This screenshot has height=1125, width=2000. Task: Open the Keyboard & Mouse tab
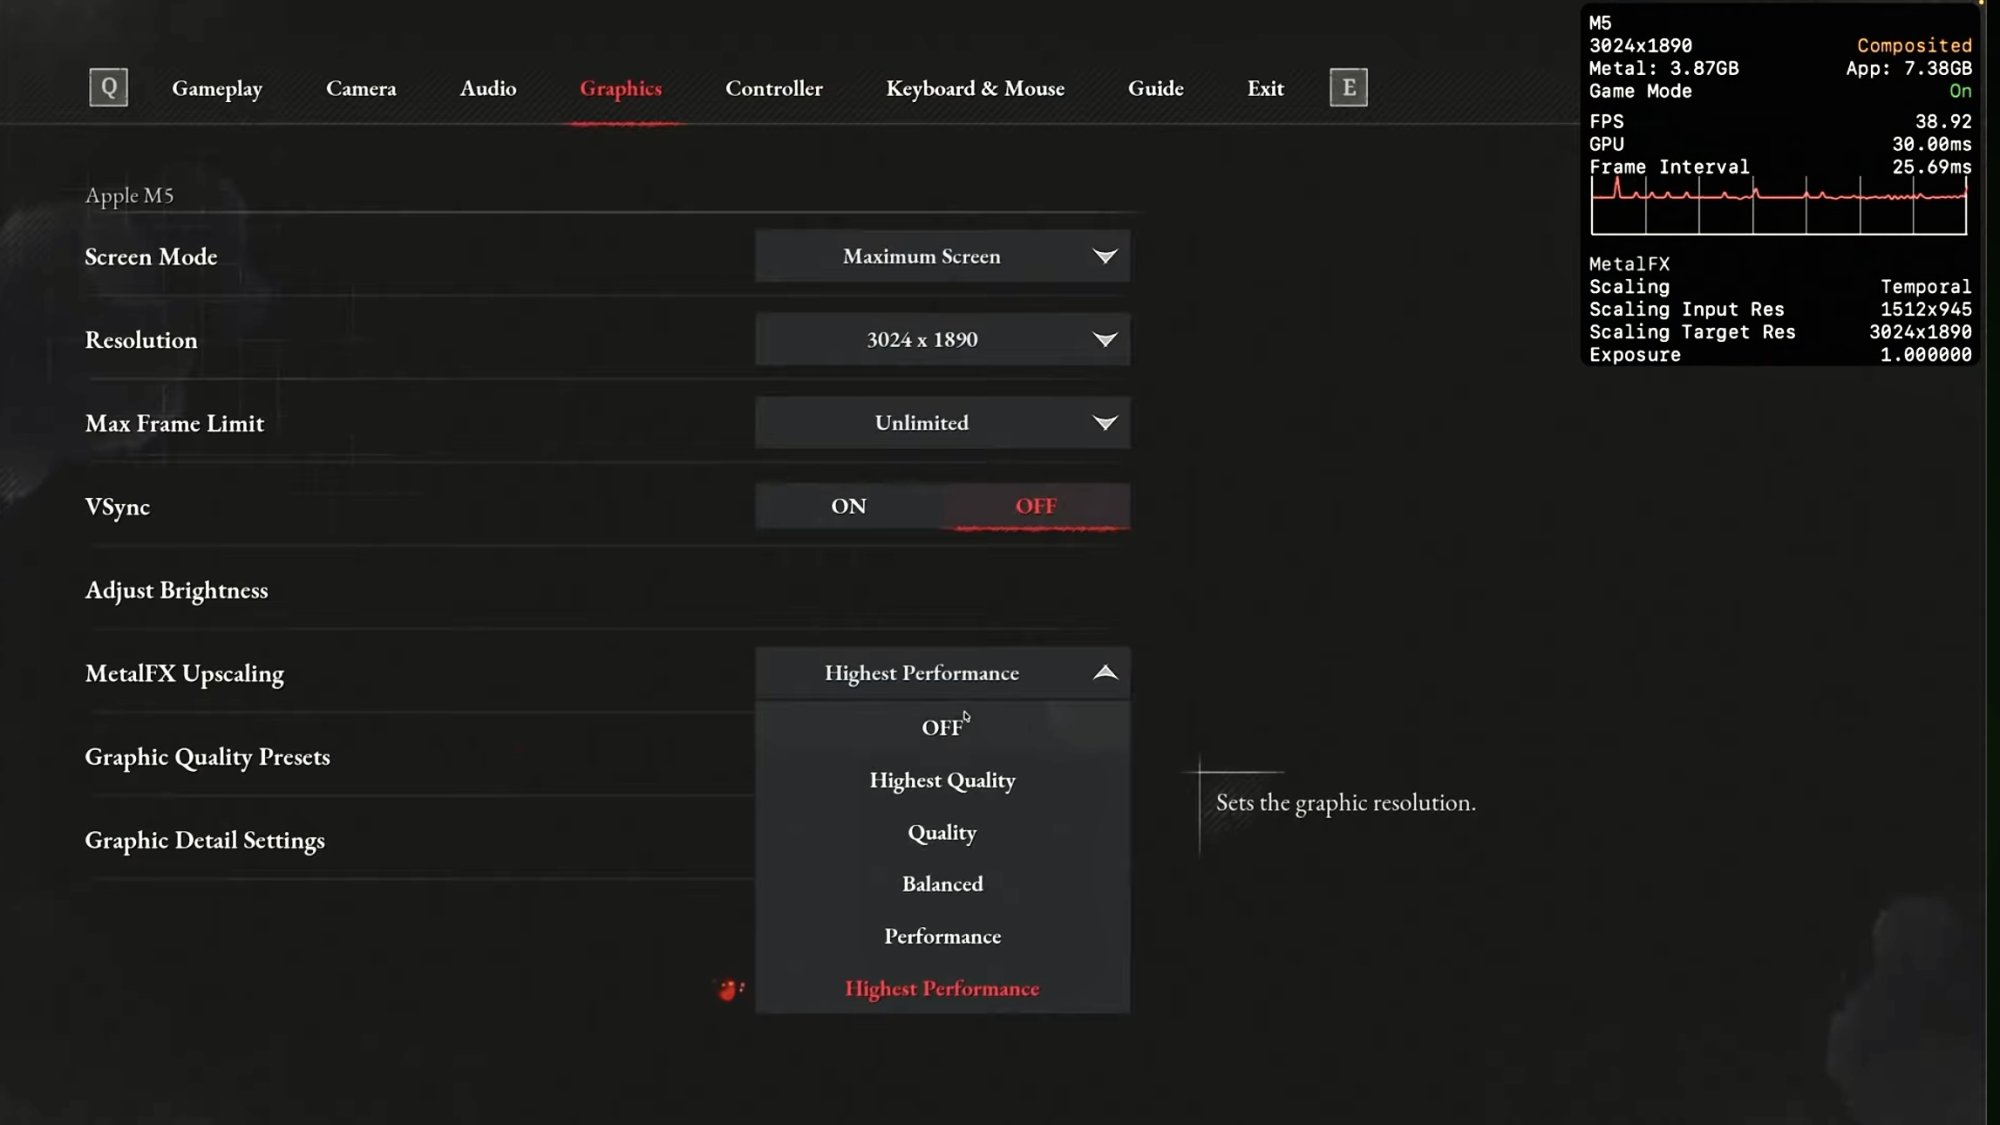pos(975,88)
